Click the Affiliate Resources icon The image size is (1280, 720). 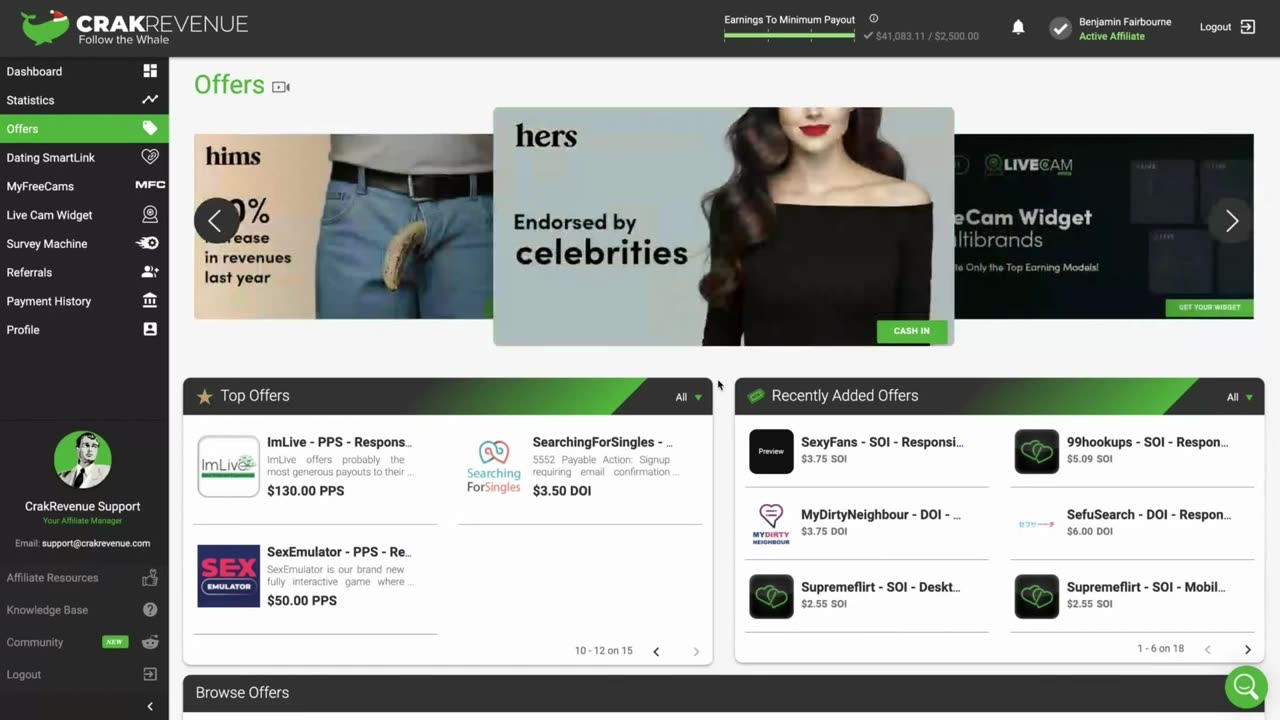pos(150,577)
